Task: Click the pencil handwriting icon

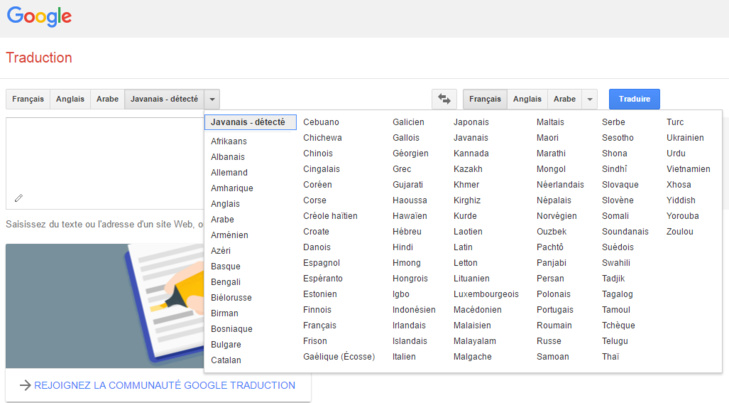Action: 19,198
